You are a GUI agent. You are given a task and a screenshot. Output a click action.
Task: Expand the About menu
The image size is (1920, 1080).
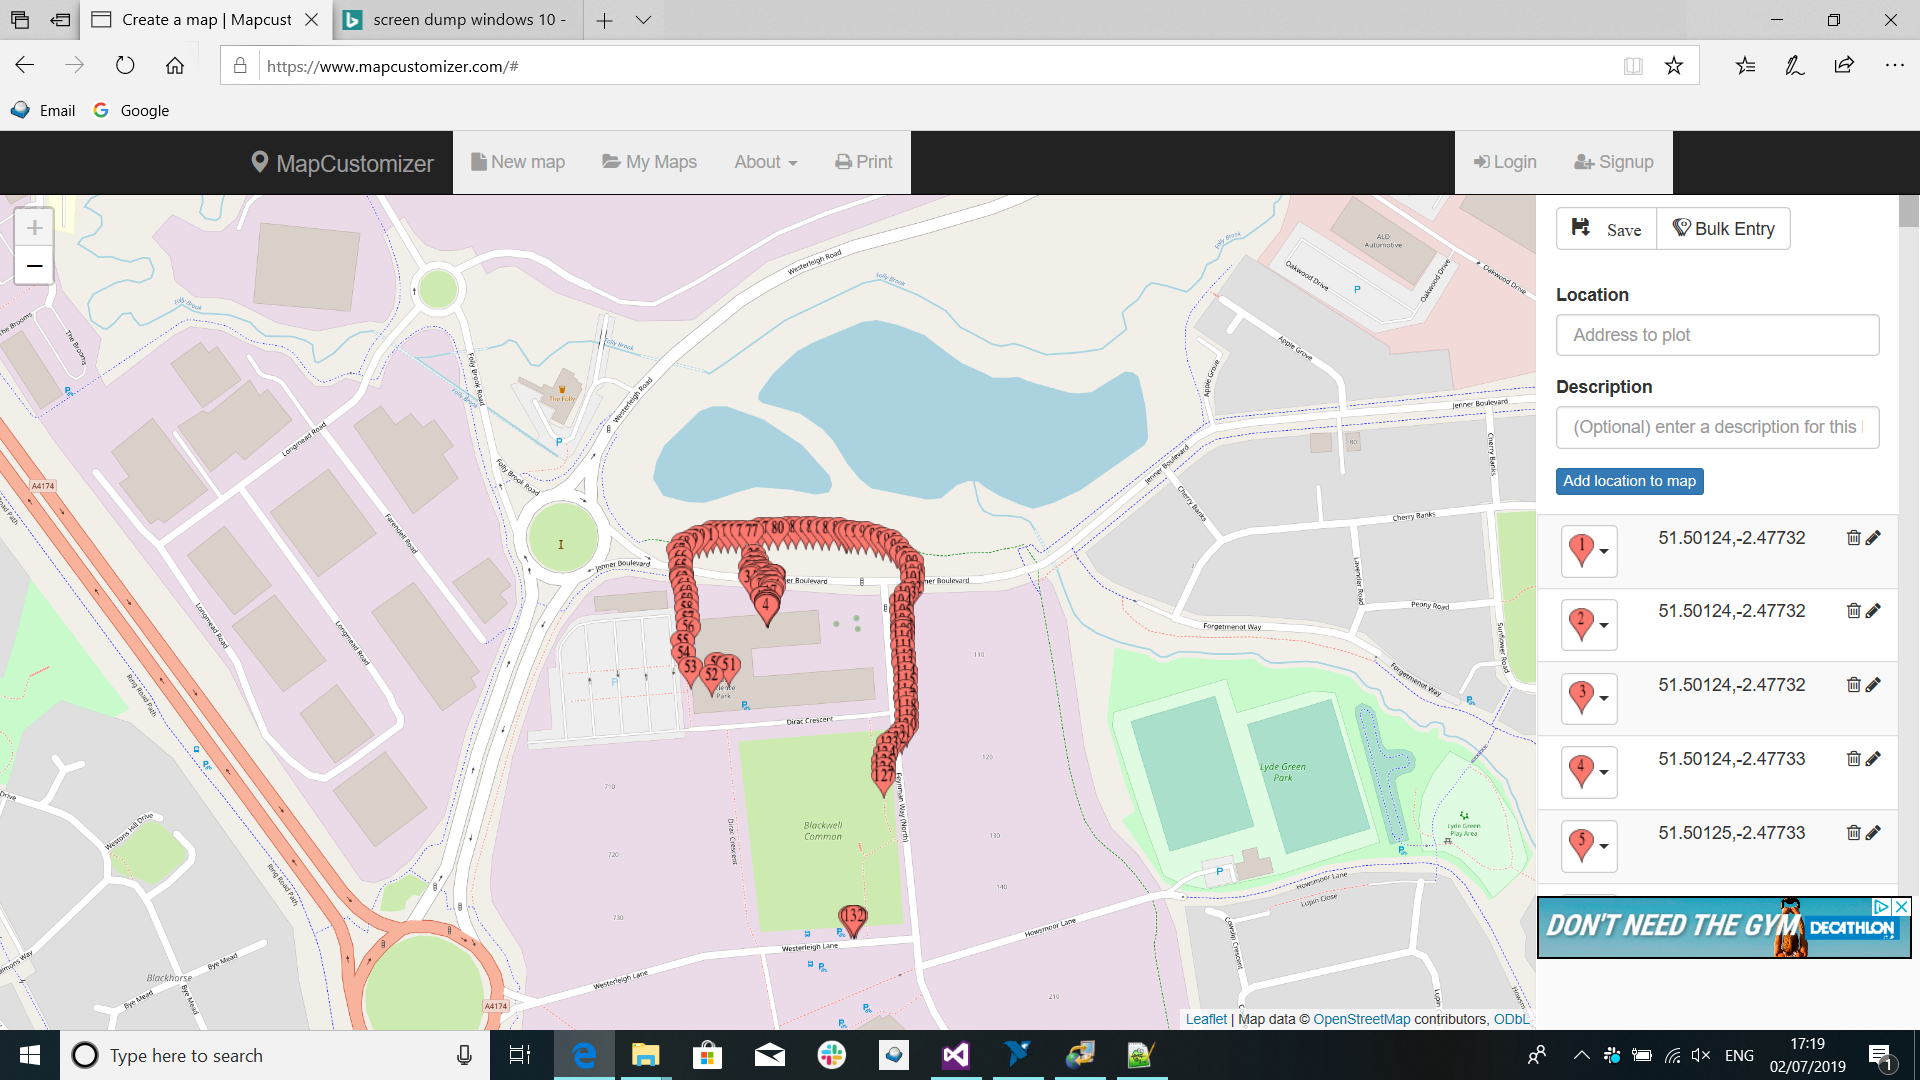click(766, 162)
